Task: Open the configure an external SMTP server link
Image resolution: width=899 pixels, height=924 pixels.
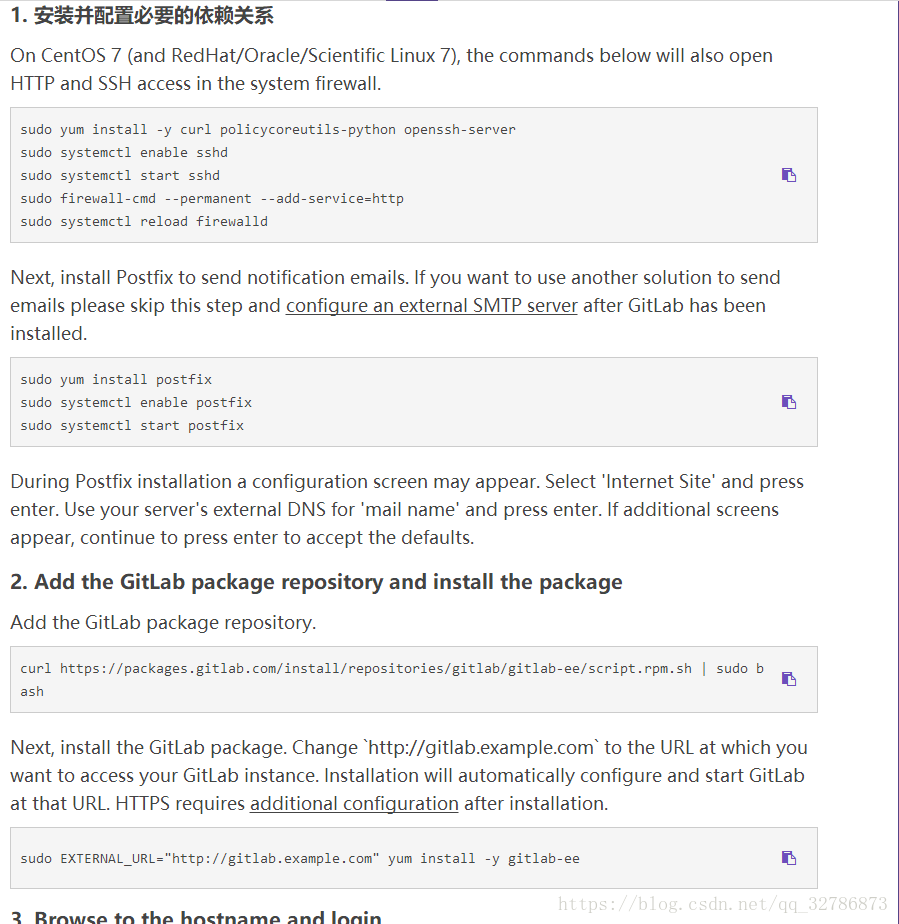Action: pos(431,306)
